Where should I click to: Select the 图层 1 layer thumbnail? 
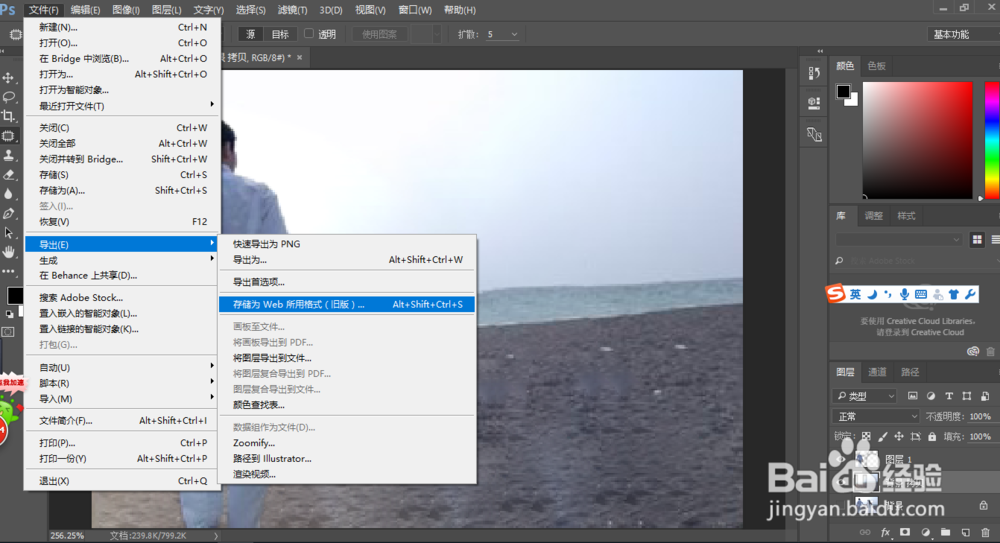(x=867, y=459)
